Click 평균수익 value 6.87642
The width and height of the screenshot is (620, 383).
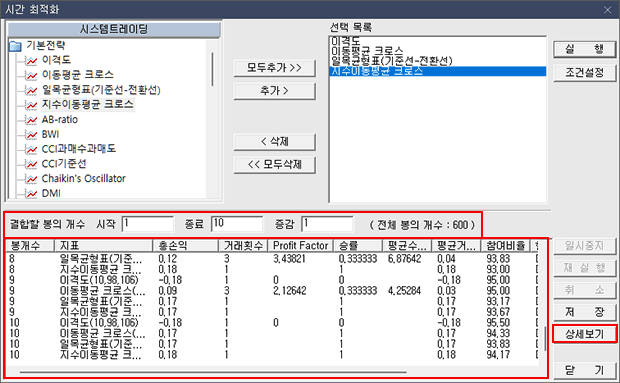405,259
